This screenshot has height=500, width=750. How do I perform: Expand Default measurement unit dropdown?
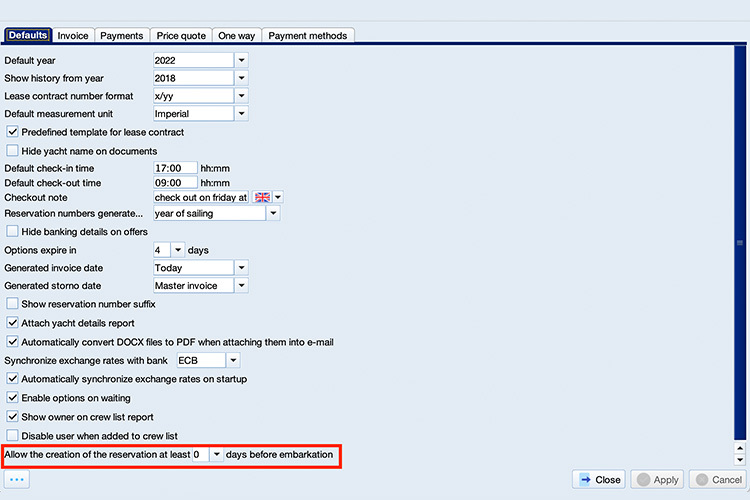(241, 114)
